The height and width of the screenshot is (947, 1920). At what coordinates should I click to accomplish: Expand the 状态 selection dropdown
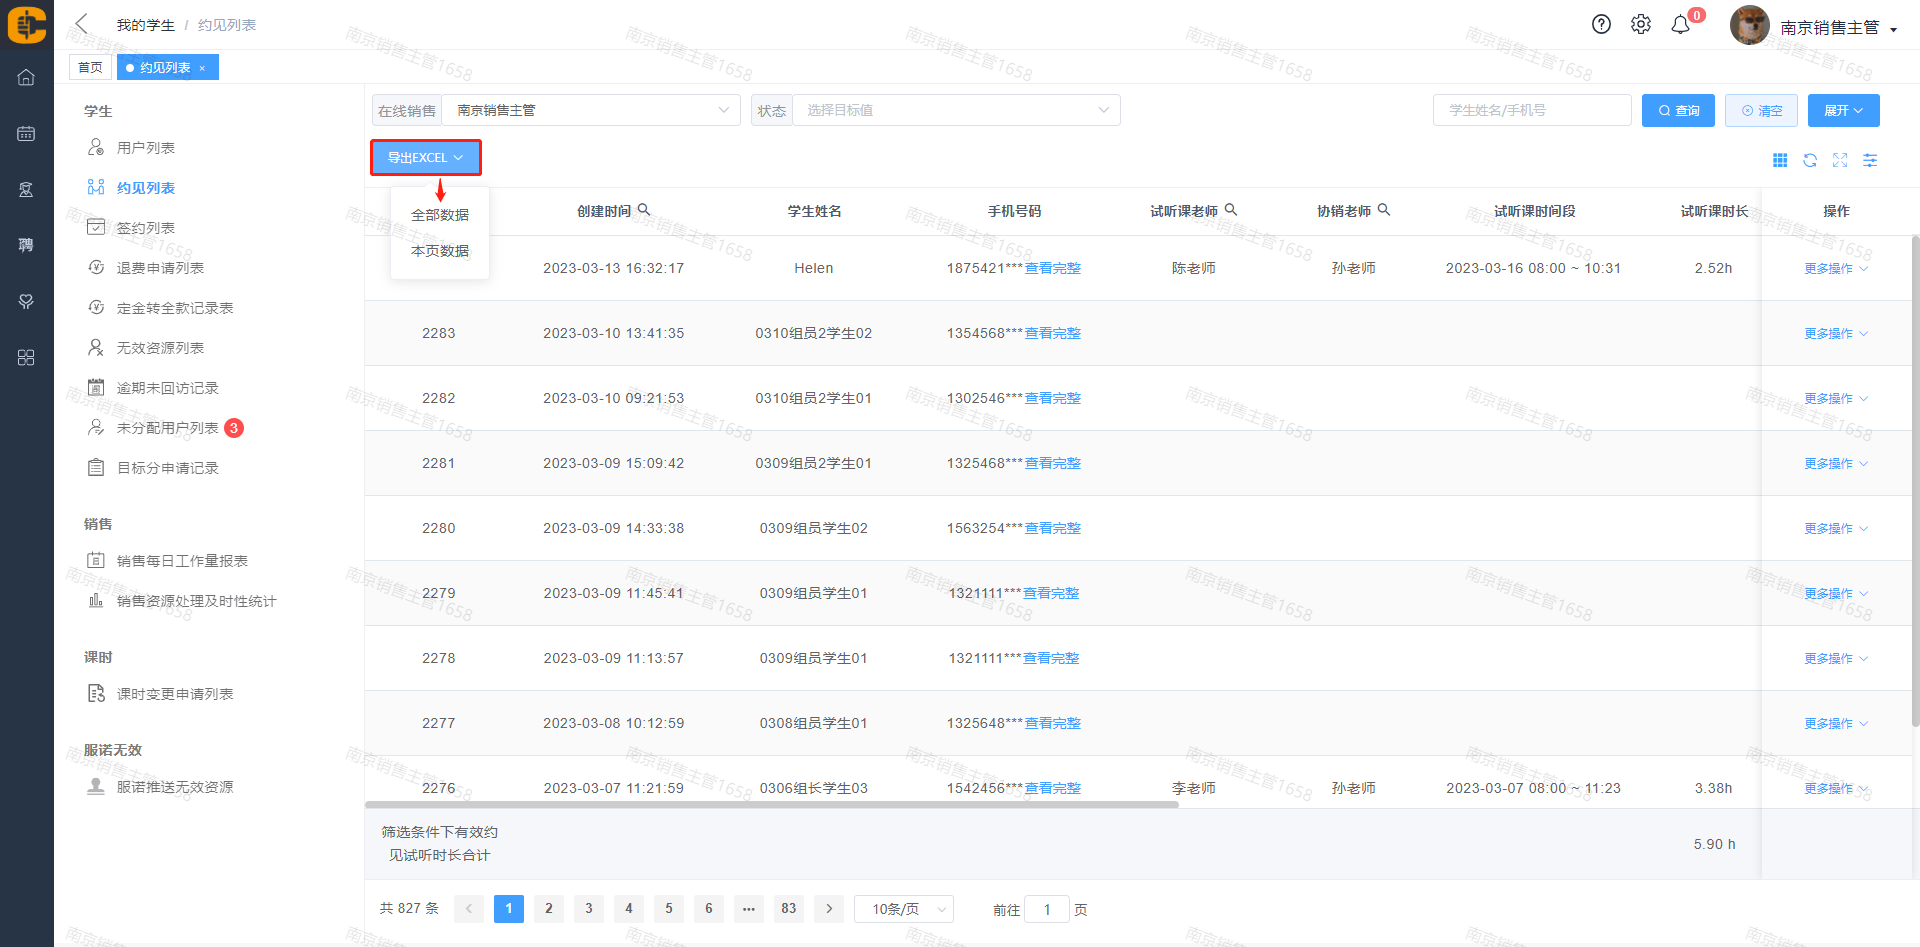955,110
